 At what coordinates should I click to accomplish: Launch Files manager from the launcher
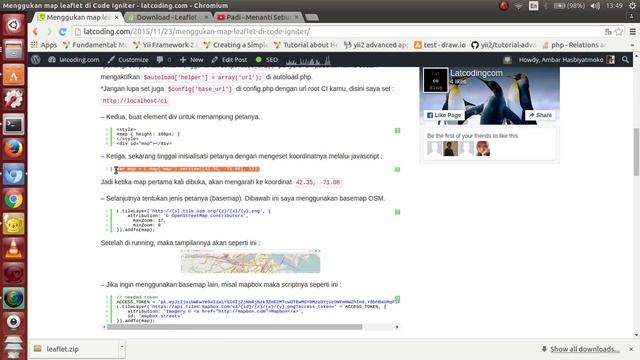point(13,50)
